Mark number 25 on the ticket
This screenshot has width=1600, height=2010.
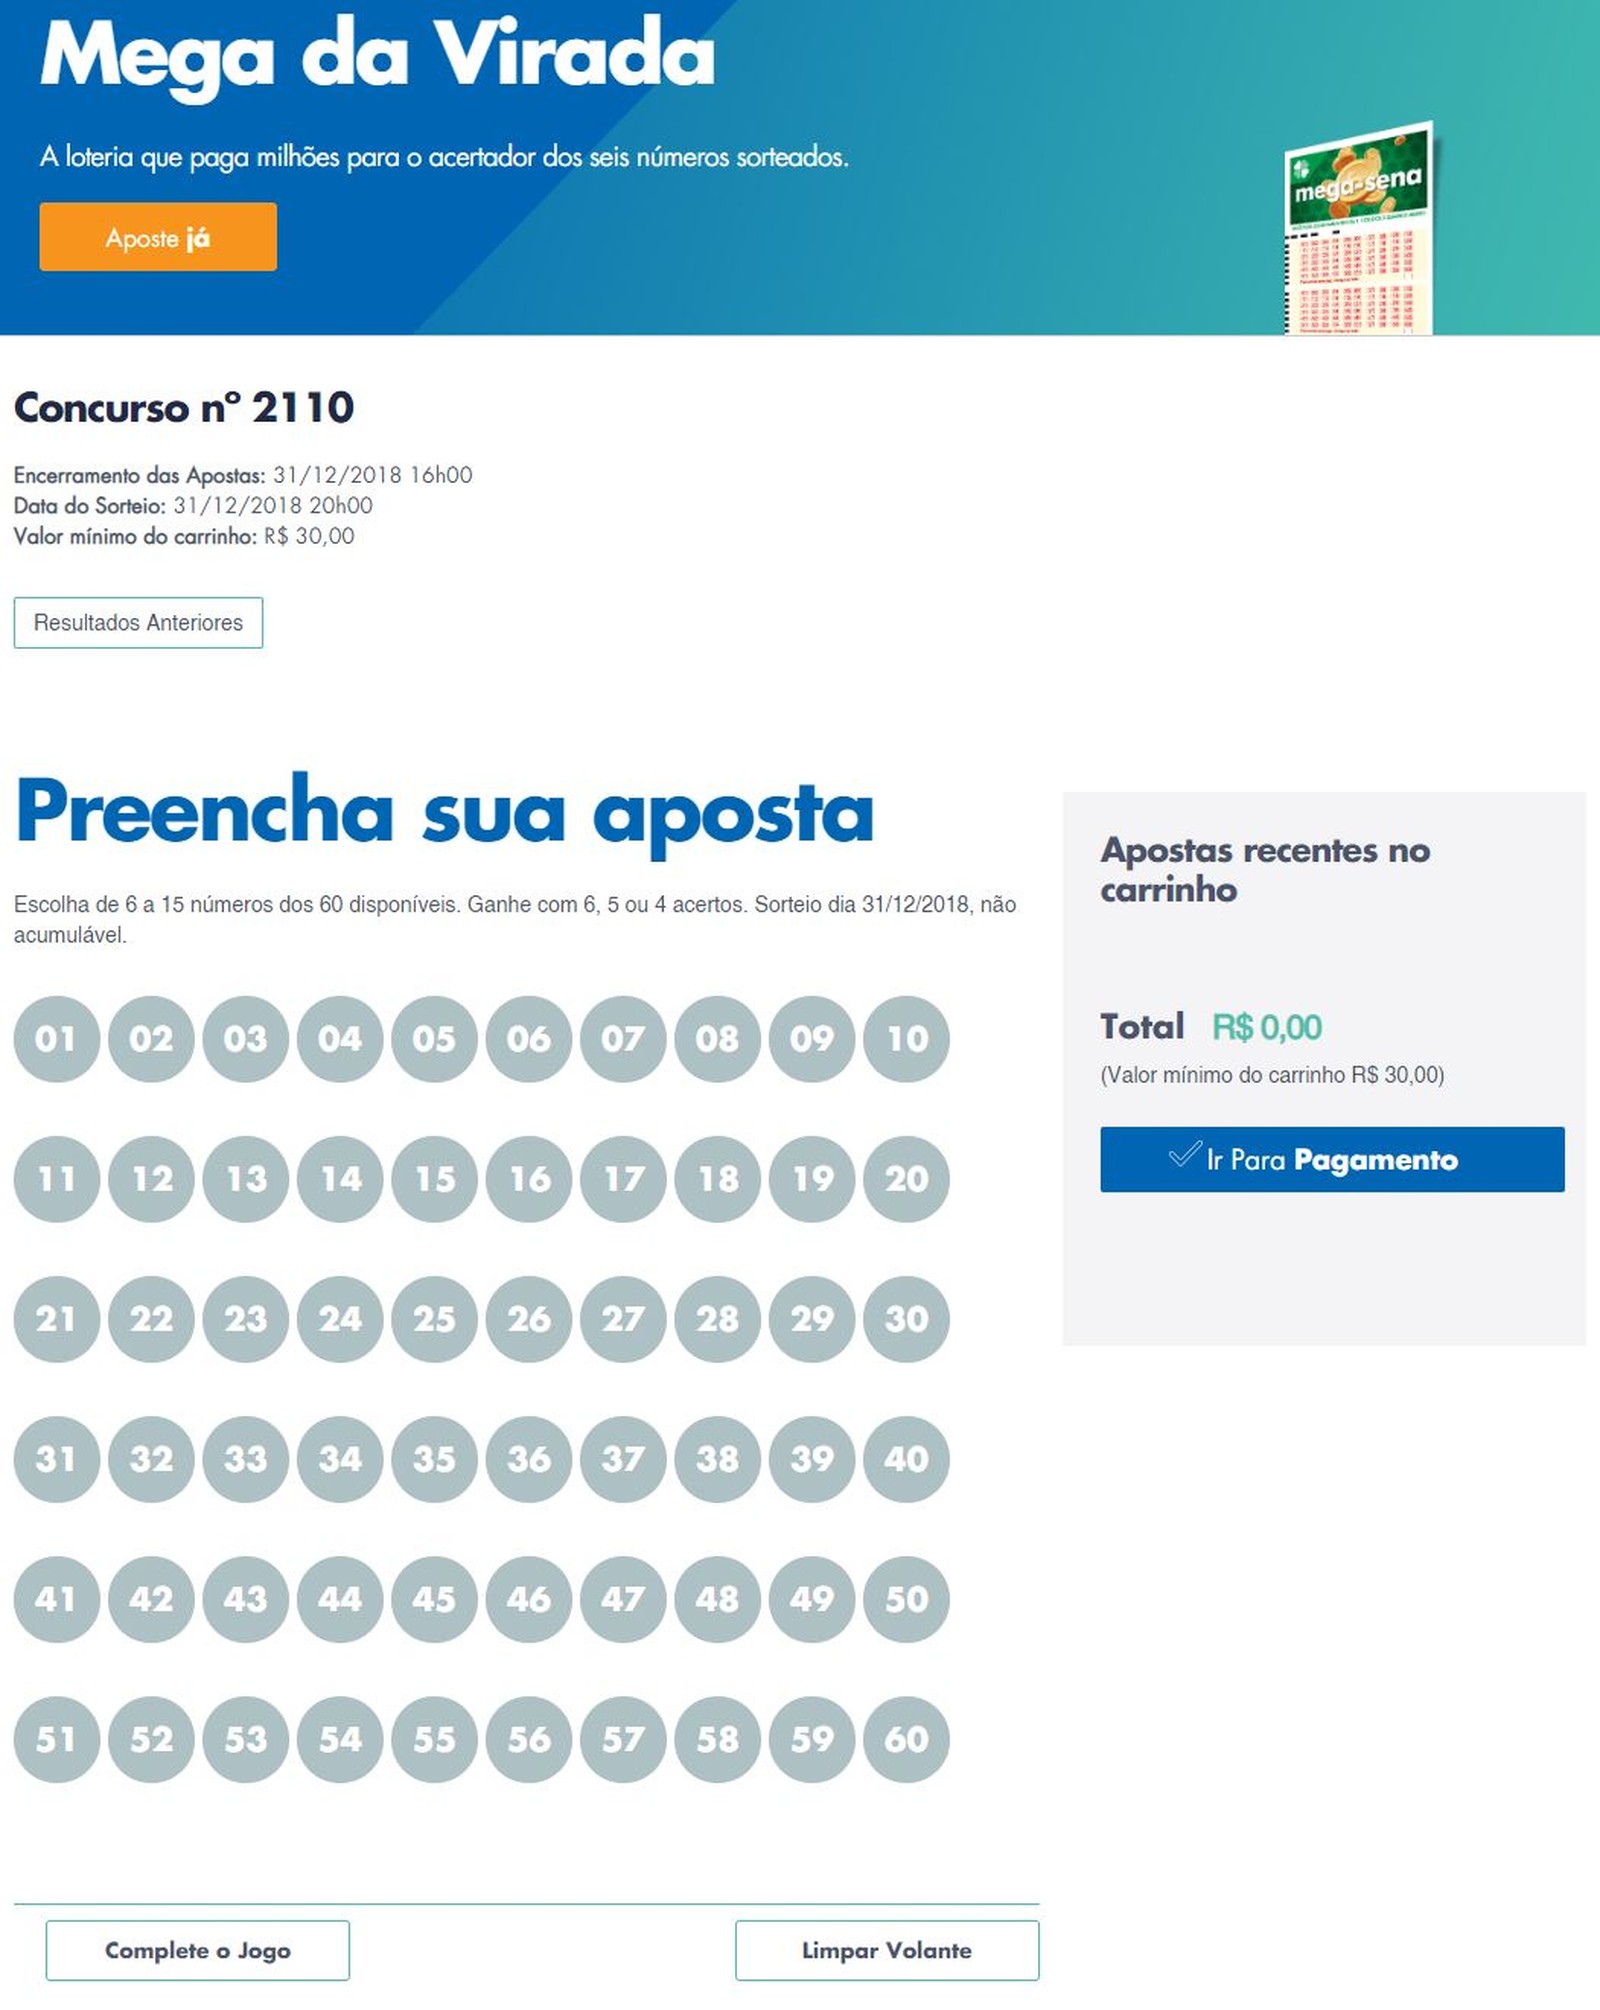tap(434, 1319)
